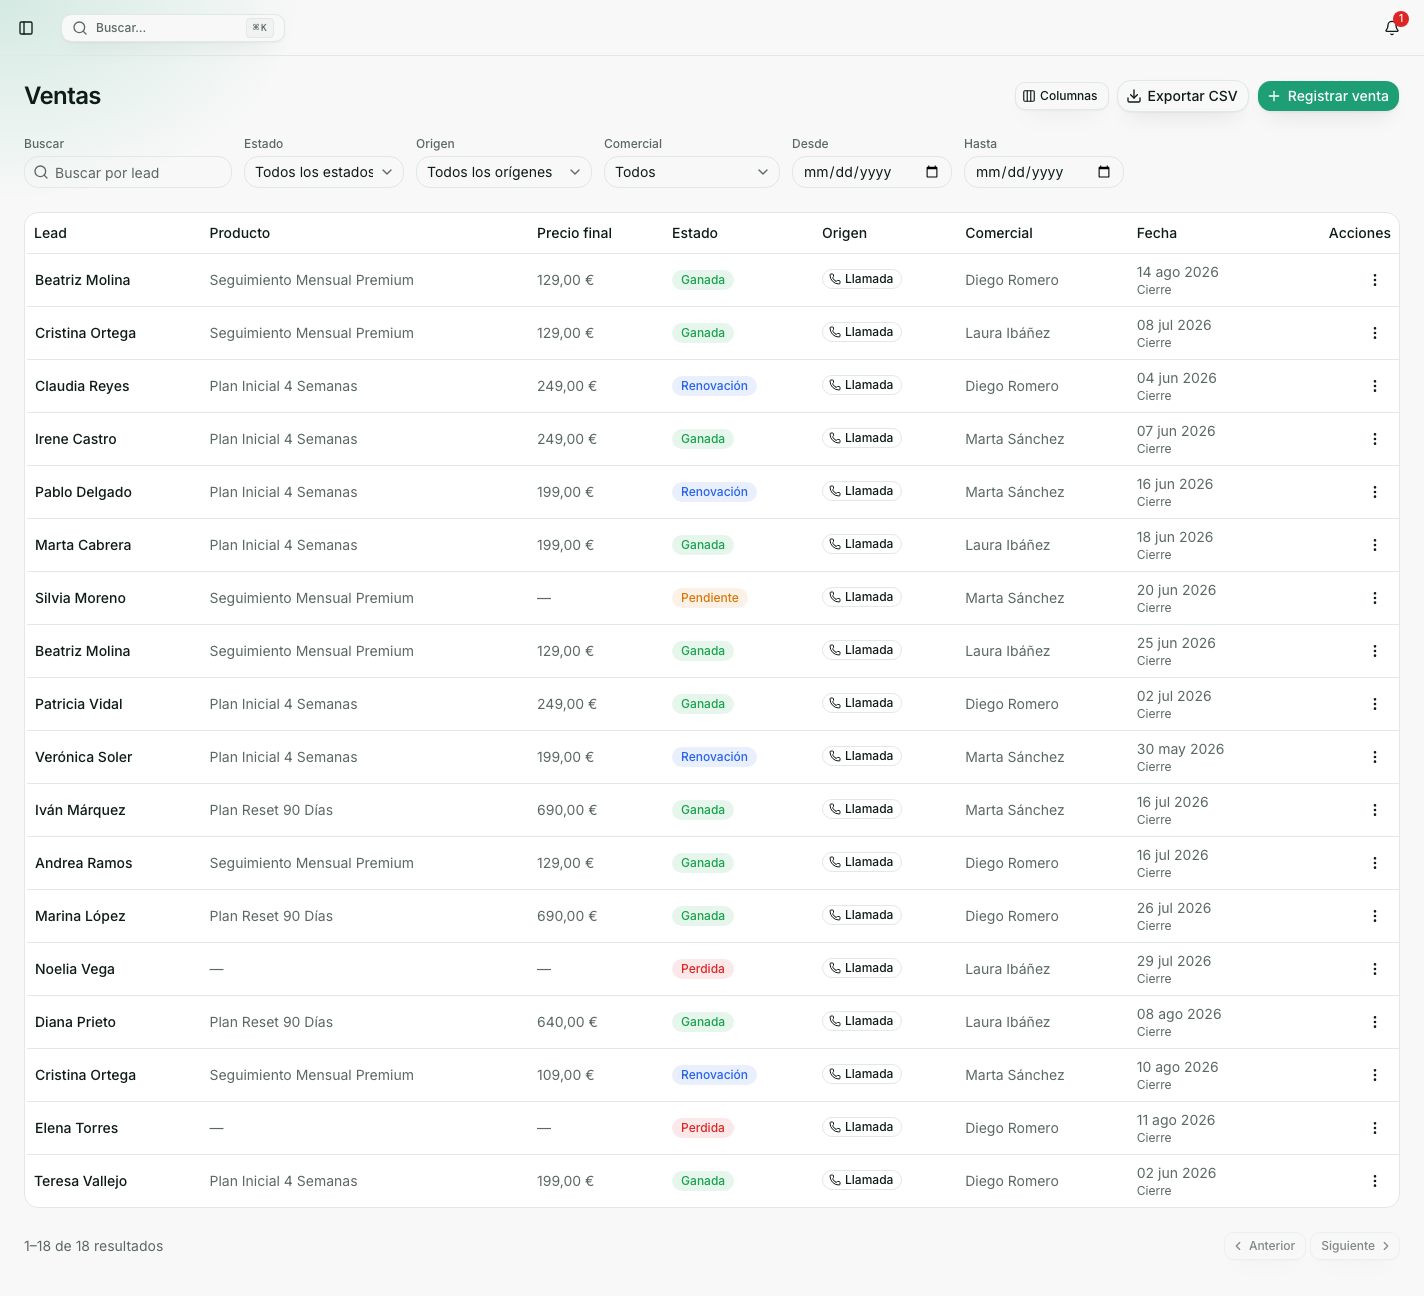Viewport: 1424px width, 1296px height.
Task: Open actions menu for Teresa Vallejo row
Action: [1375, 1181]
